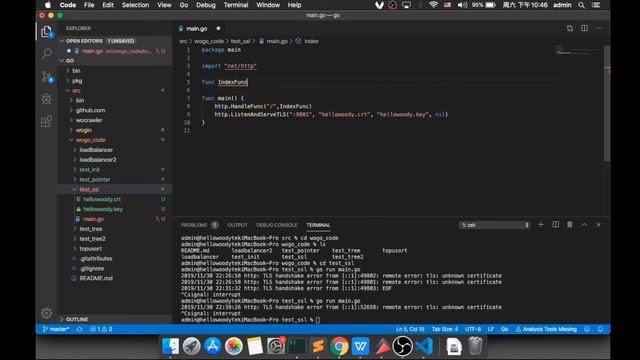The width and height of the screenshot is (640, 360).
Task: Open OBS from the Dock
Action: (402, 346)
